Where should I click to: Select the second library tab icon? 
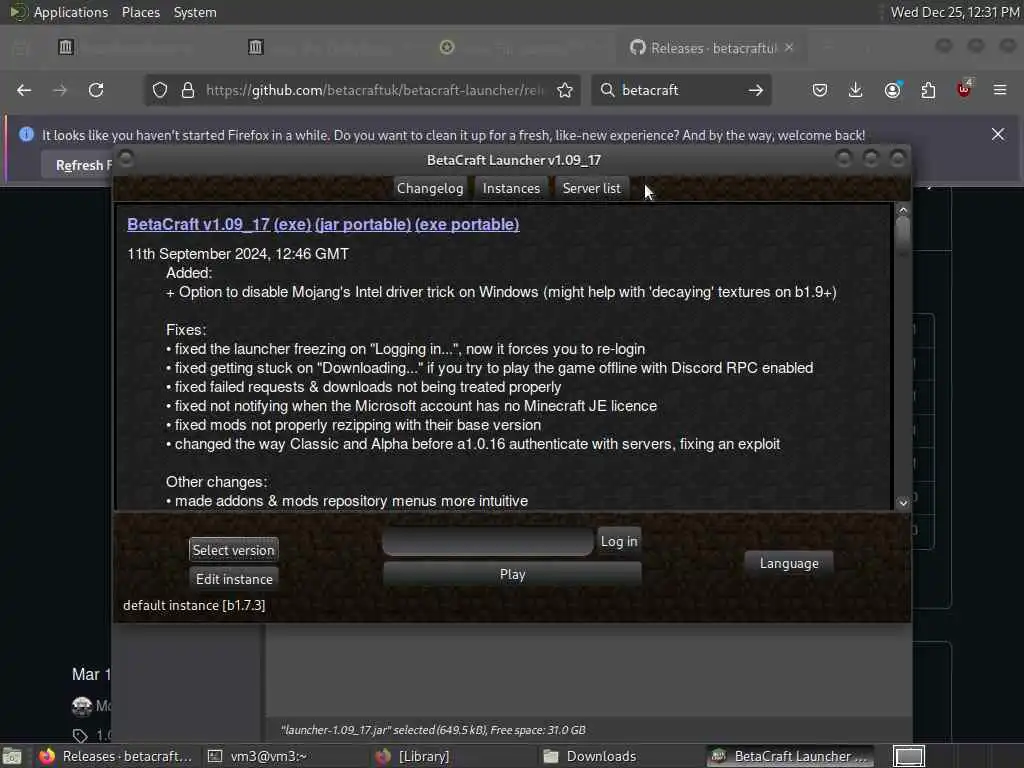pyautogui.click(x=255, y=47)
